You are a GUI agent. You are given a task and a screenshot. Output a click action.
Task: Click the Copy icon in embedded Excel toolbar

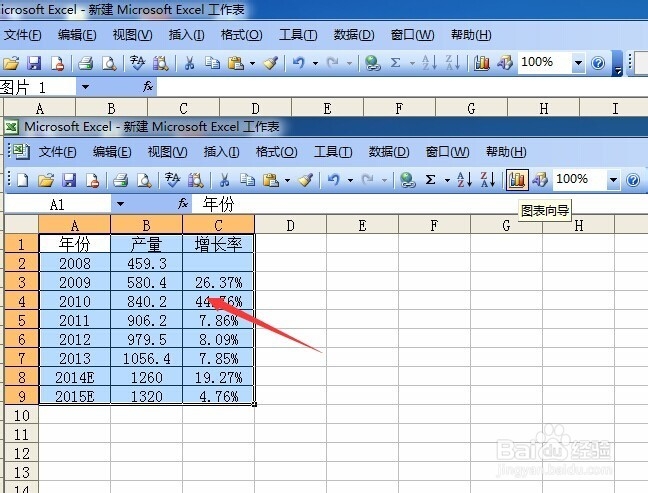248,180
